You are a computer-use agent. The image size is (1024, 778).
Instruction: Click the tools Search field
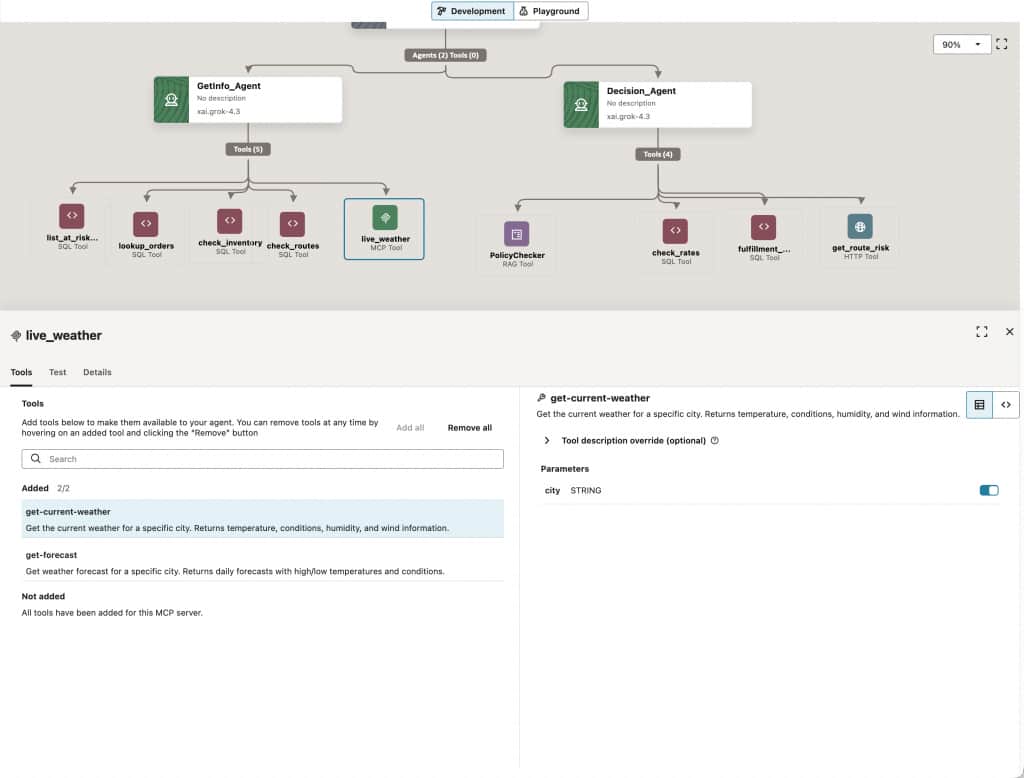tap(263, 459)
